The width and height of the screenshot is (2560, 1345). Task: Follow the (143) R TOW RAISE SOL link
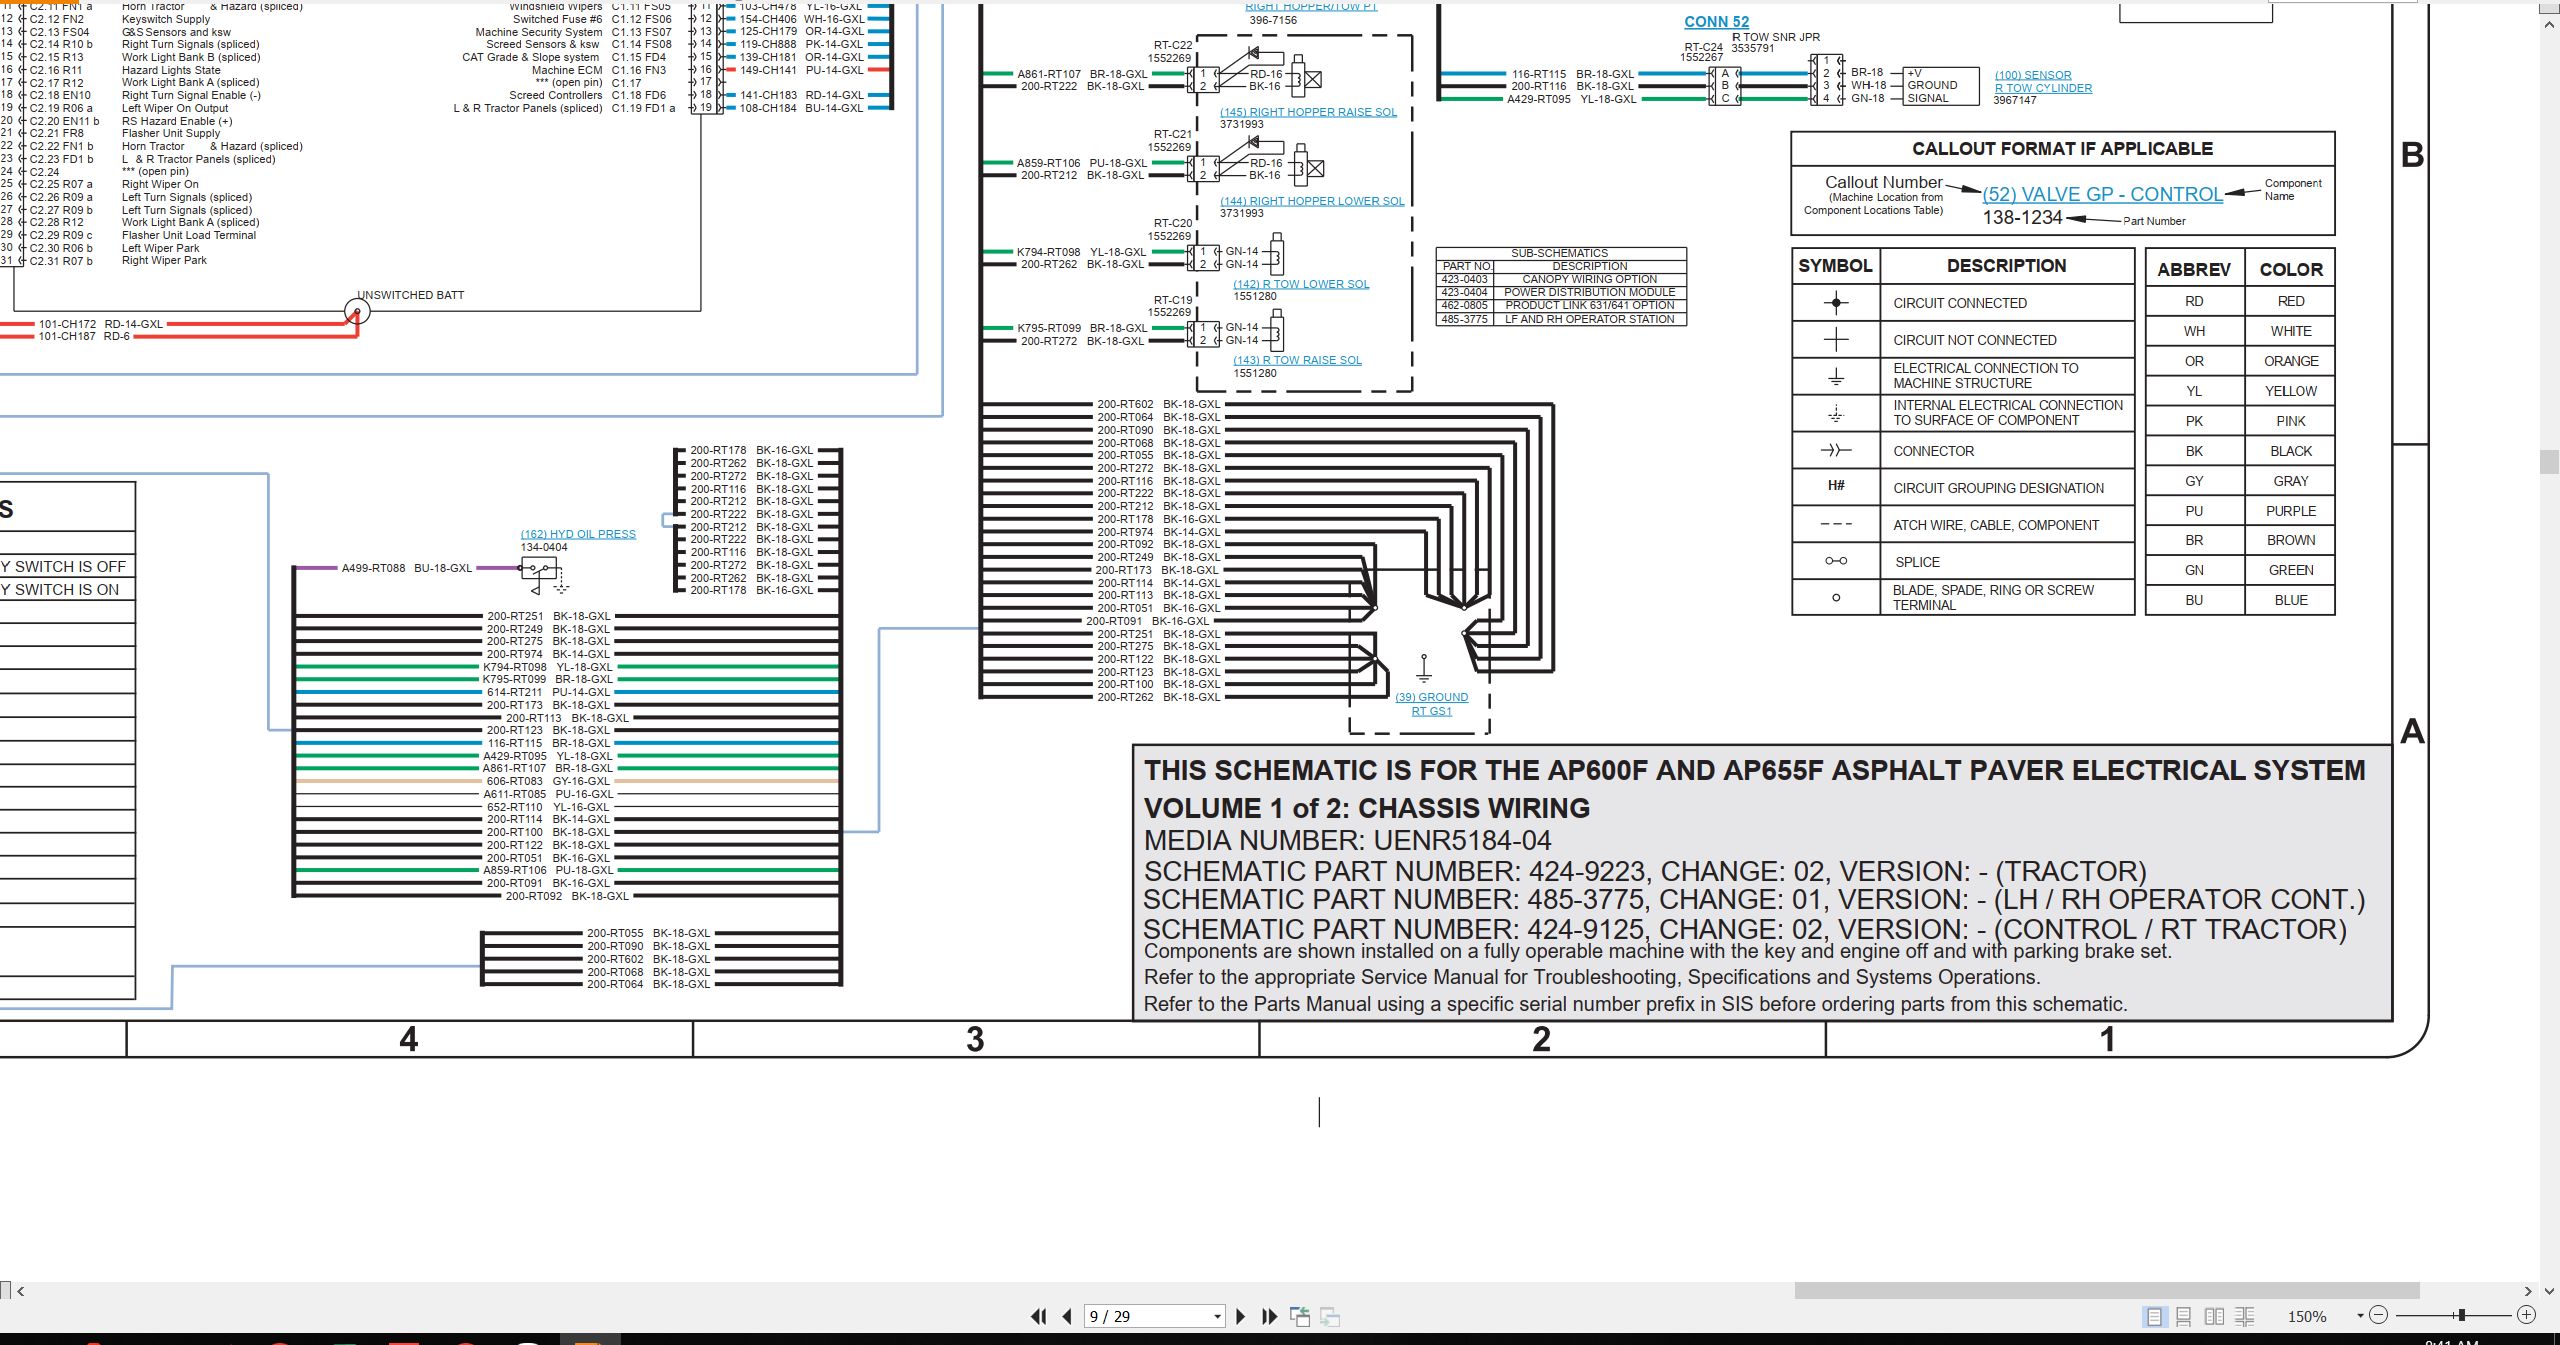[x=1297, y=360]
